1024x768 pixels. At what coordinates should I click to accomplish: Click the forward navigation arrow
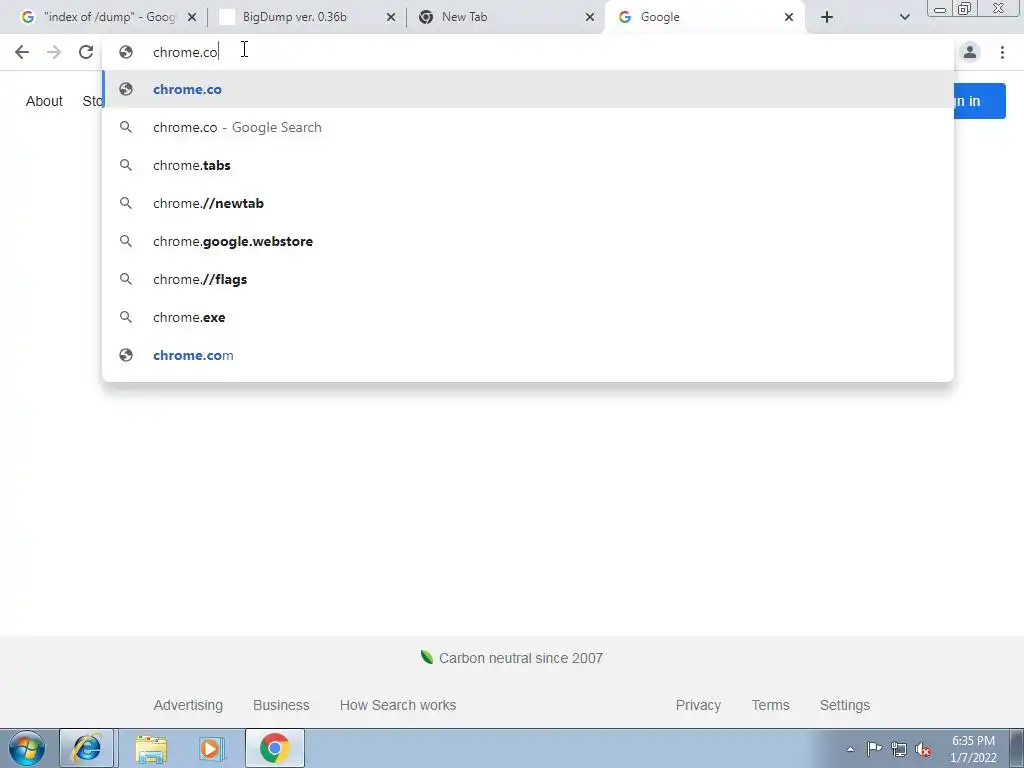[x=54, y=52]
